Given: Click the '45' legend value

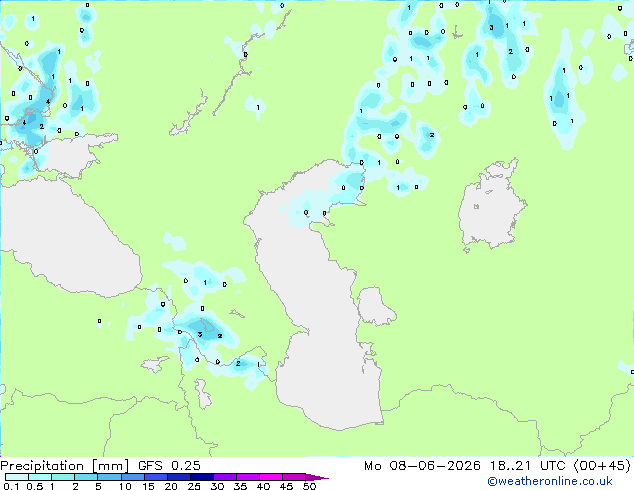Looking at the screenshot, I should (x=286, y=486).
